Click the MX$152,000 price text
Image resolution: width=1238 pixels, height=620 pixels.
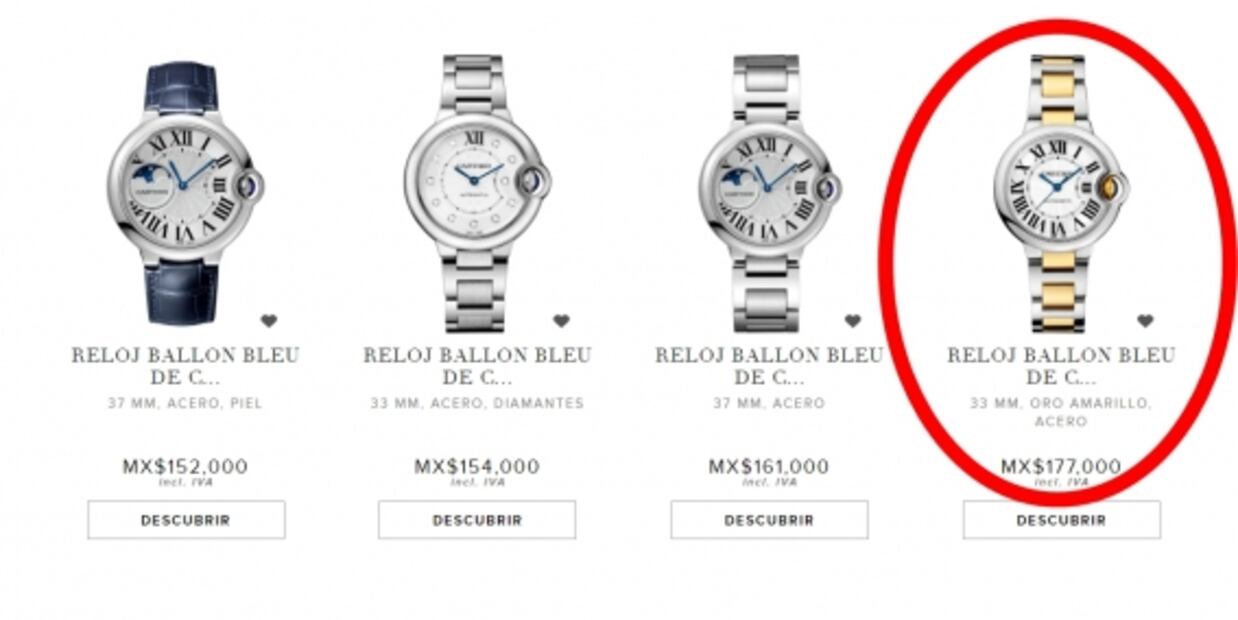coord(185,467)
